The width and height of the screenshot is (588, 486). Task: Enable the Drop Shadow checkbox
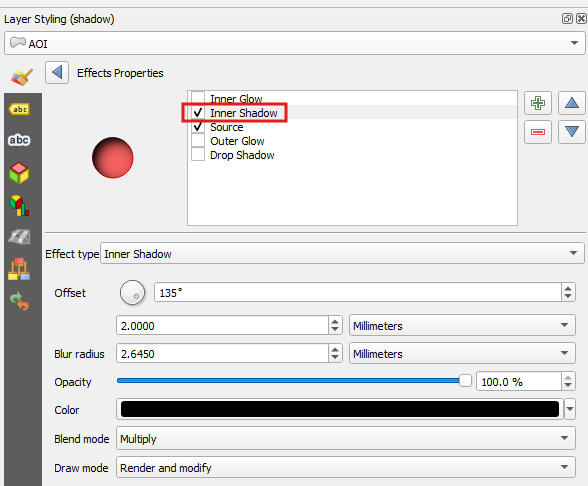(198, 154)
